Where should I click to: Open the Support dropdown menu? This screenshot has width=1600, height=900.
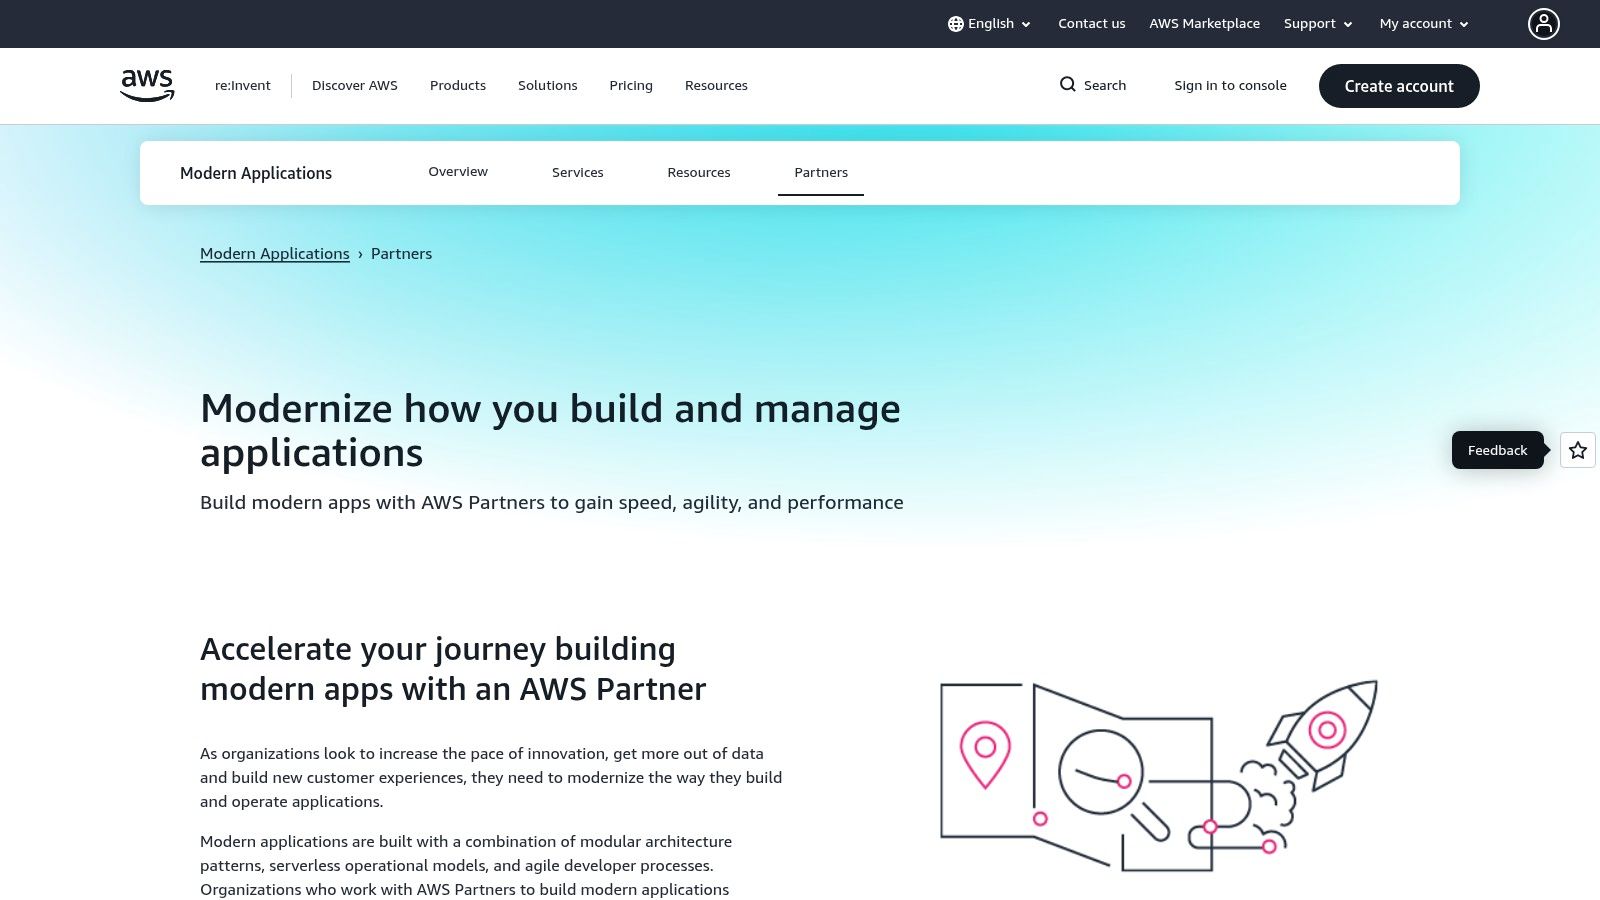point(1316,23)
